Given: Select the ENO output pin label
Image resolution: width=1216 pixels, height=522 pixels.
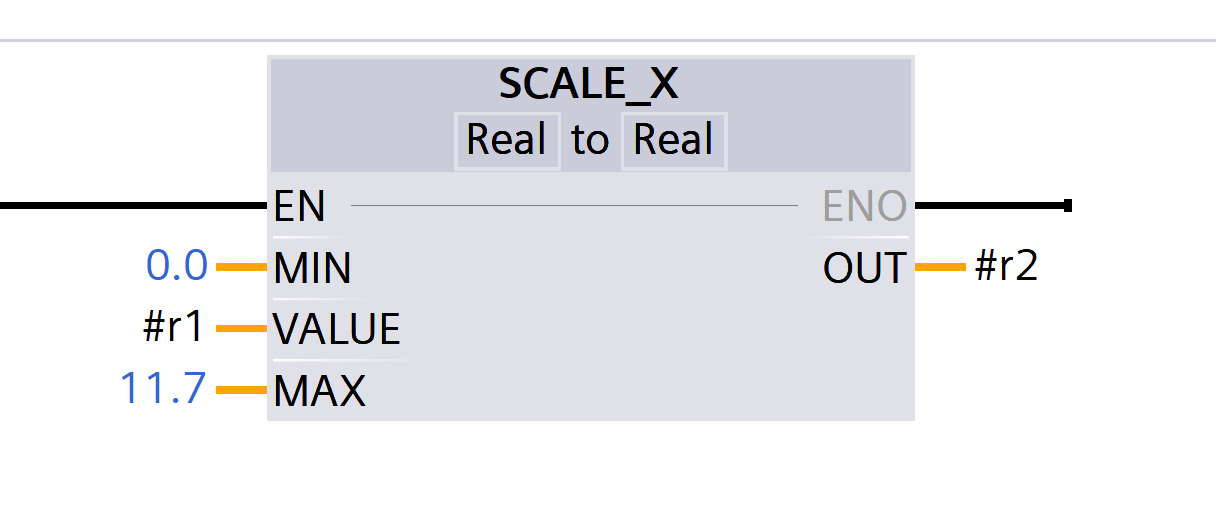Looking at the screenshot, I should 864,207.
